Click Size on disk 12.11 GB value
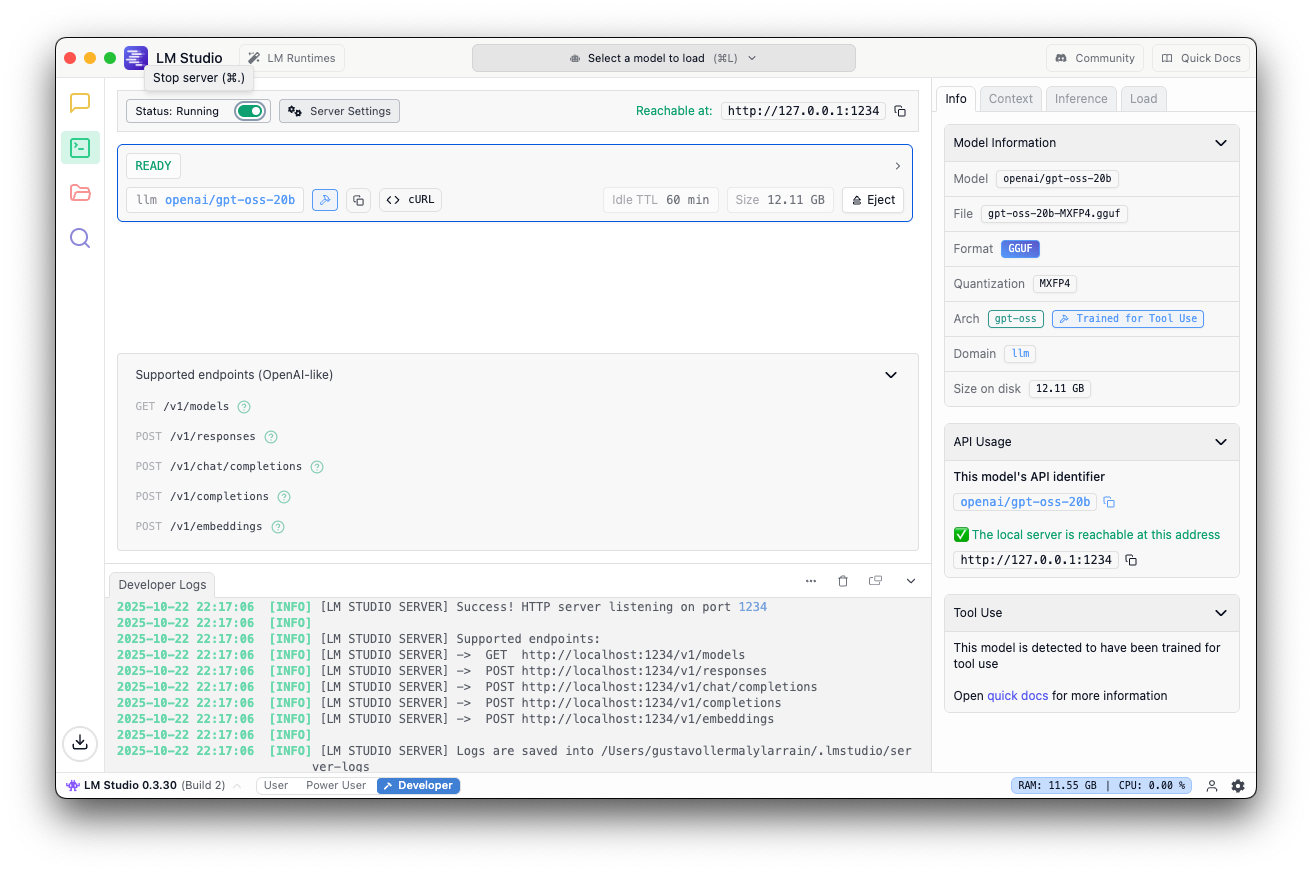The height and width of the screenshot is (872, 1312). 1060,389
